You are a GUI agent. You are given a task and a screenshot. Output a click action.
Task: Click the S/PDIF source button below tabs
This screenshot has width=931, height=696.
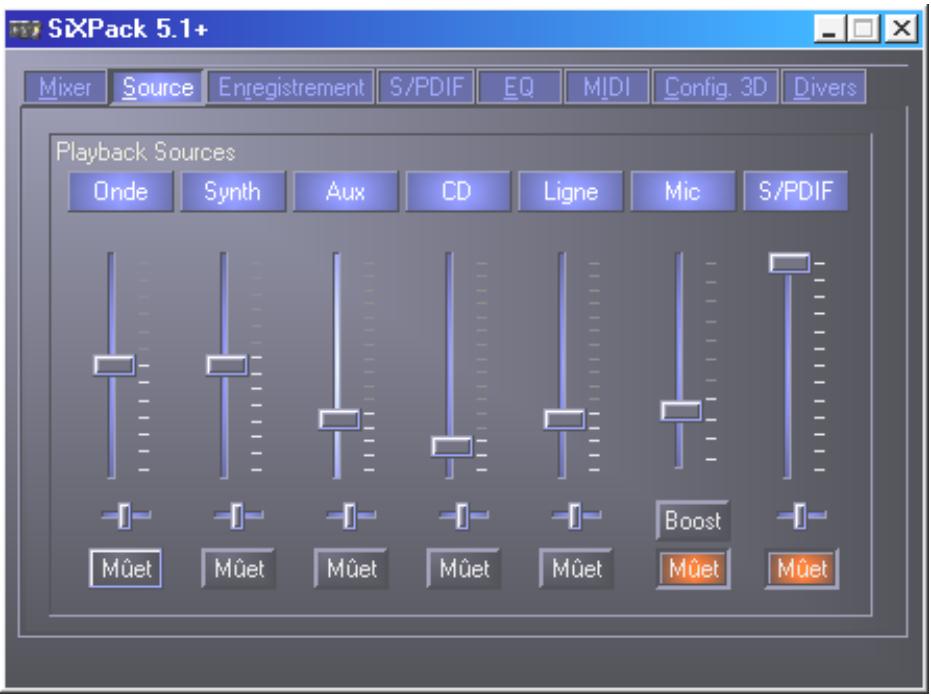click(x=795, y=192)
